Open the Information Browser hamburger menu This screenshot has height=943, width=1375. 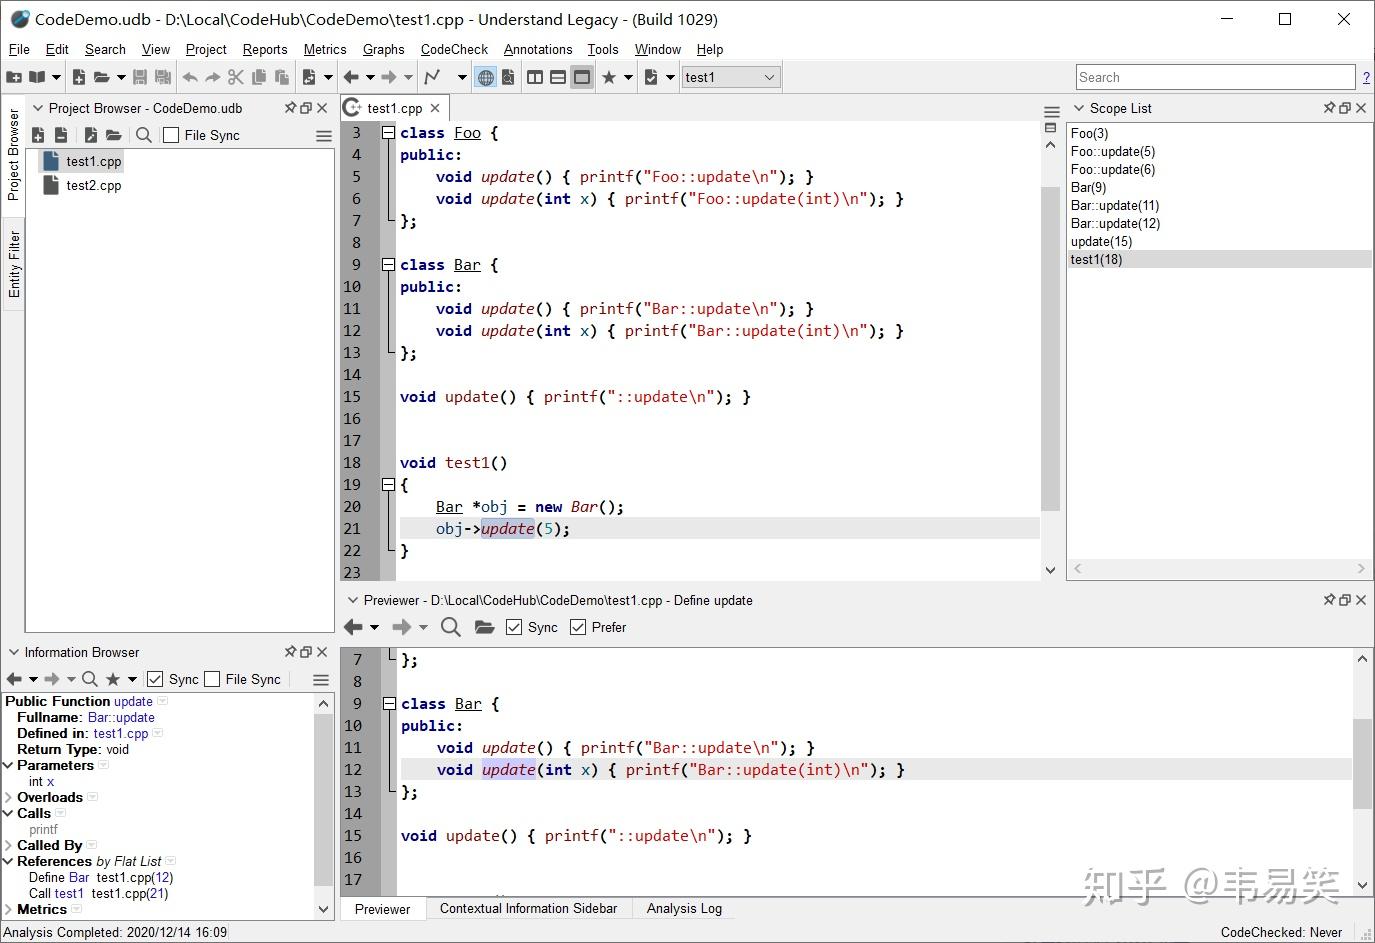click(x=321, y=679)
